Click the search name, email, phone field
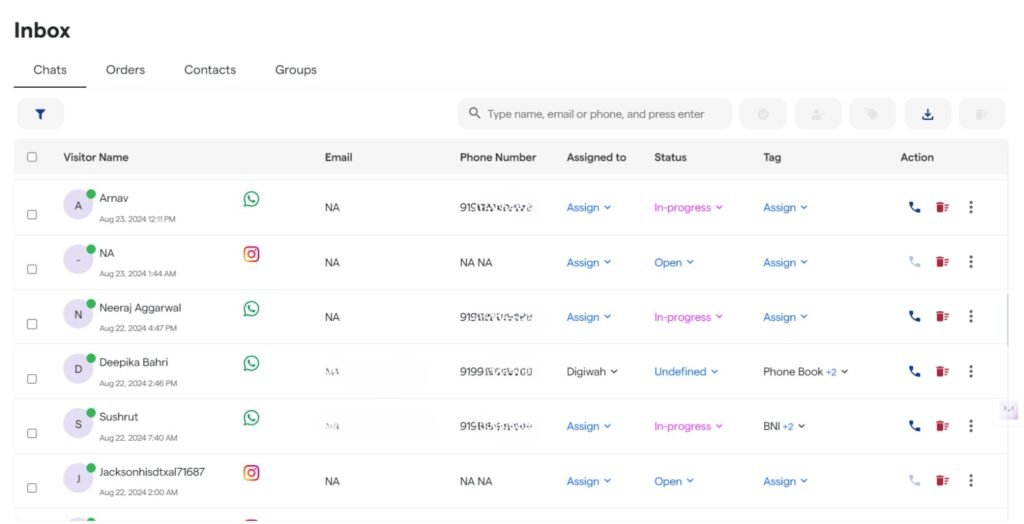 click(595, 114)
